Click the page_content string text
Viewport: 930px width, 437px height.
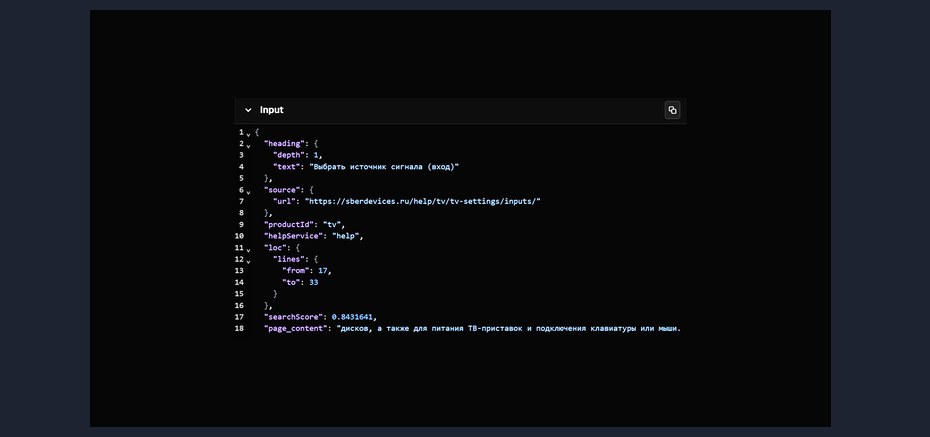[x=508, y=328]
